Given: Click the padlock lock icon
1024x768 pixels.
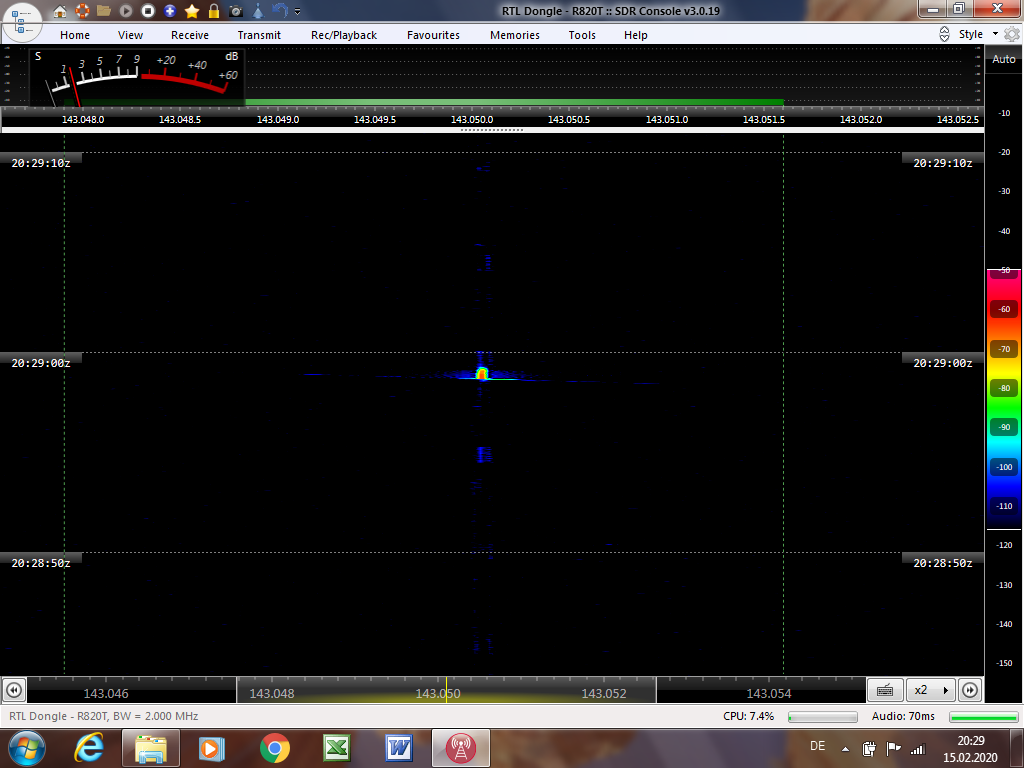Looking at the screenshot, I should click(x=214, y=11).
